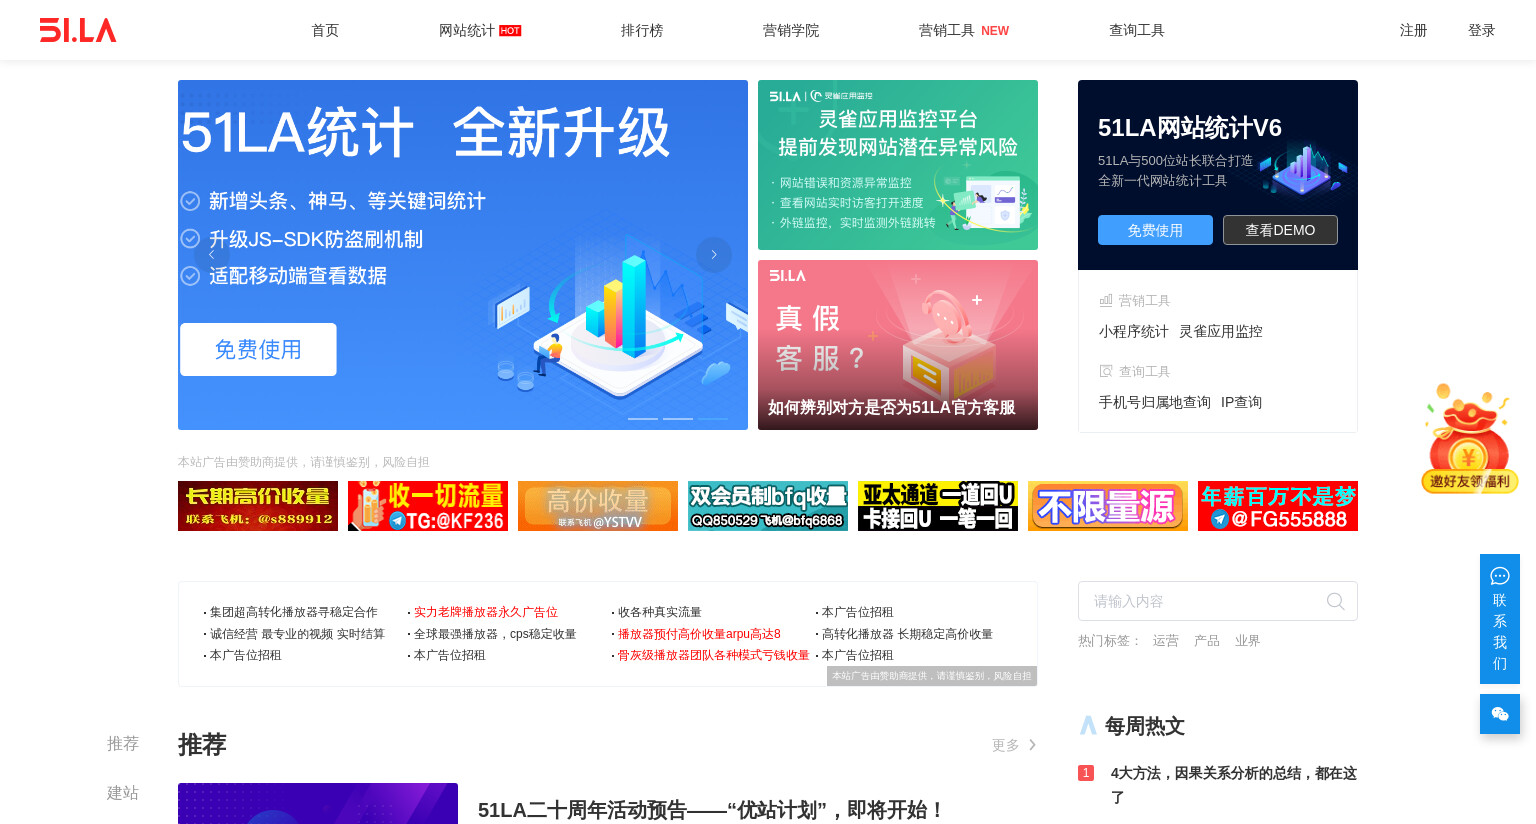Click 高转化播放器 长期稳定高价收量 link

[x=907, y=634]
